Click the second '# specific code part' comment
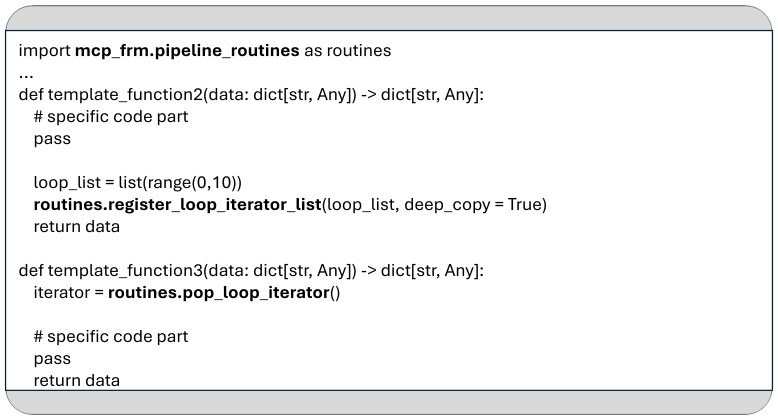This screenshot has width=778, height=420. pos(111,337)
